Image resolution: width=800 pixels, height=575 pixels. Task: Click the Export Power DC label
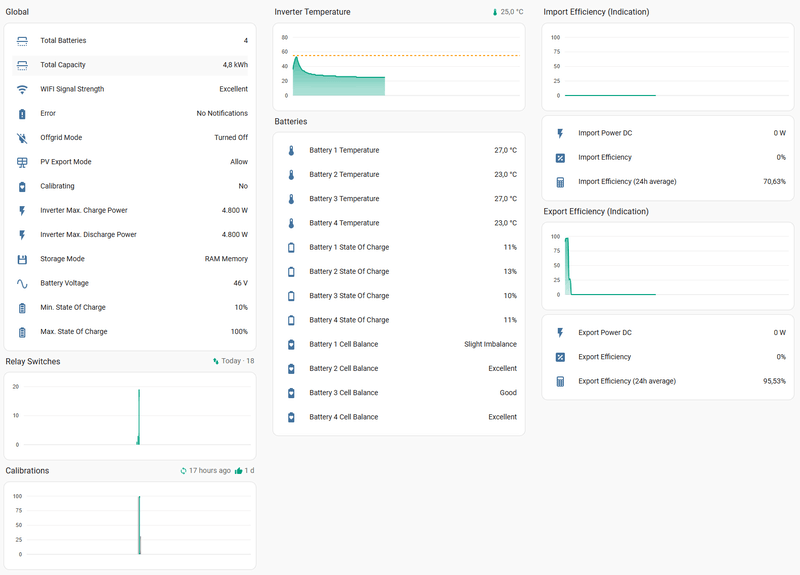[x=605, y=332]
